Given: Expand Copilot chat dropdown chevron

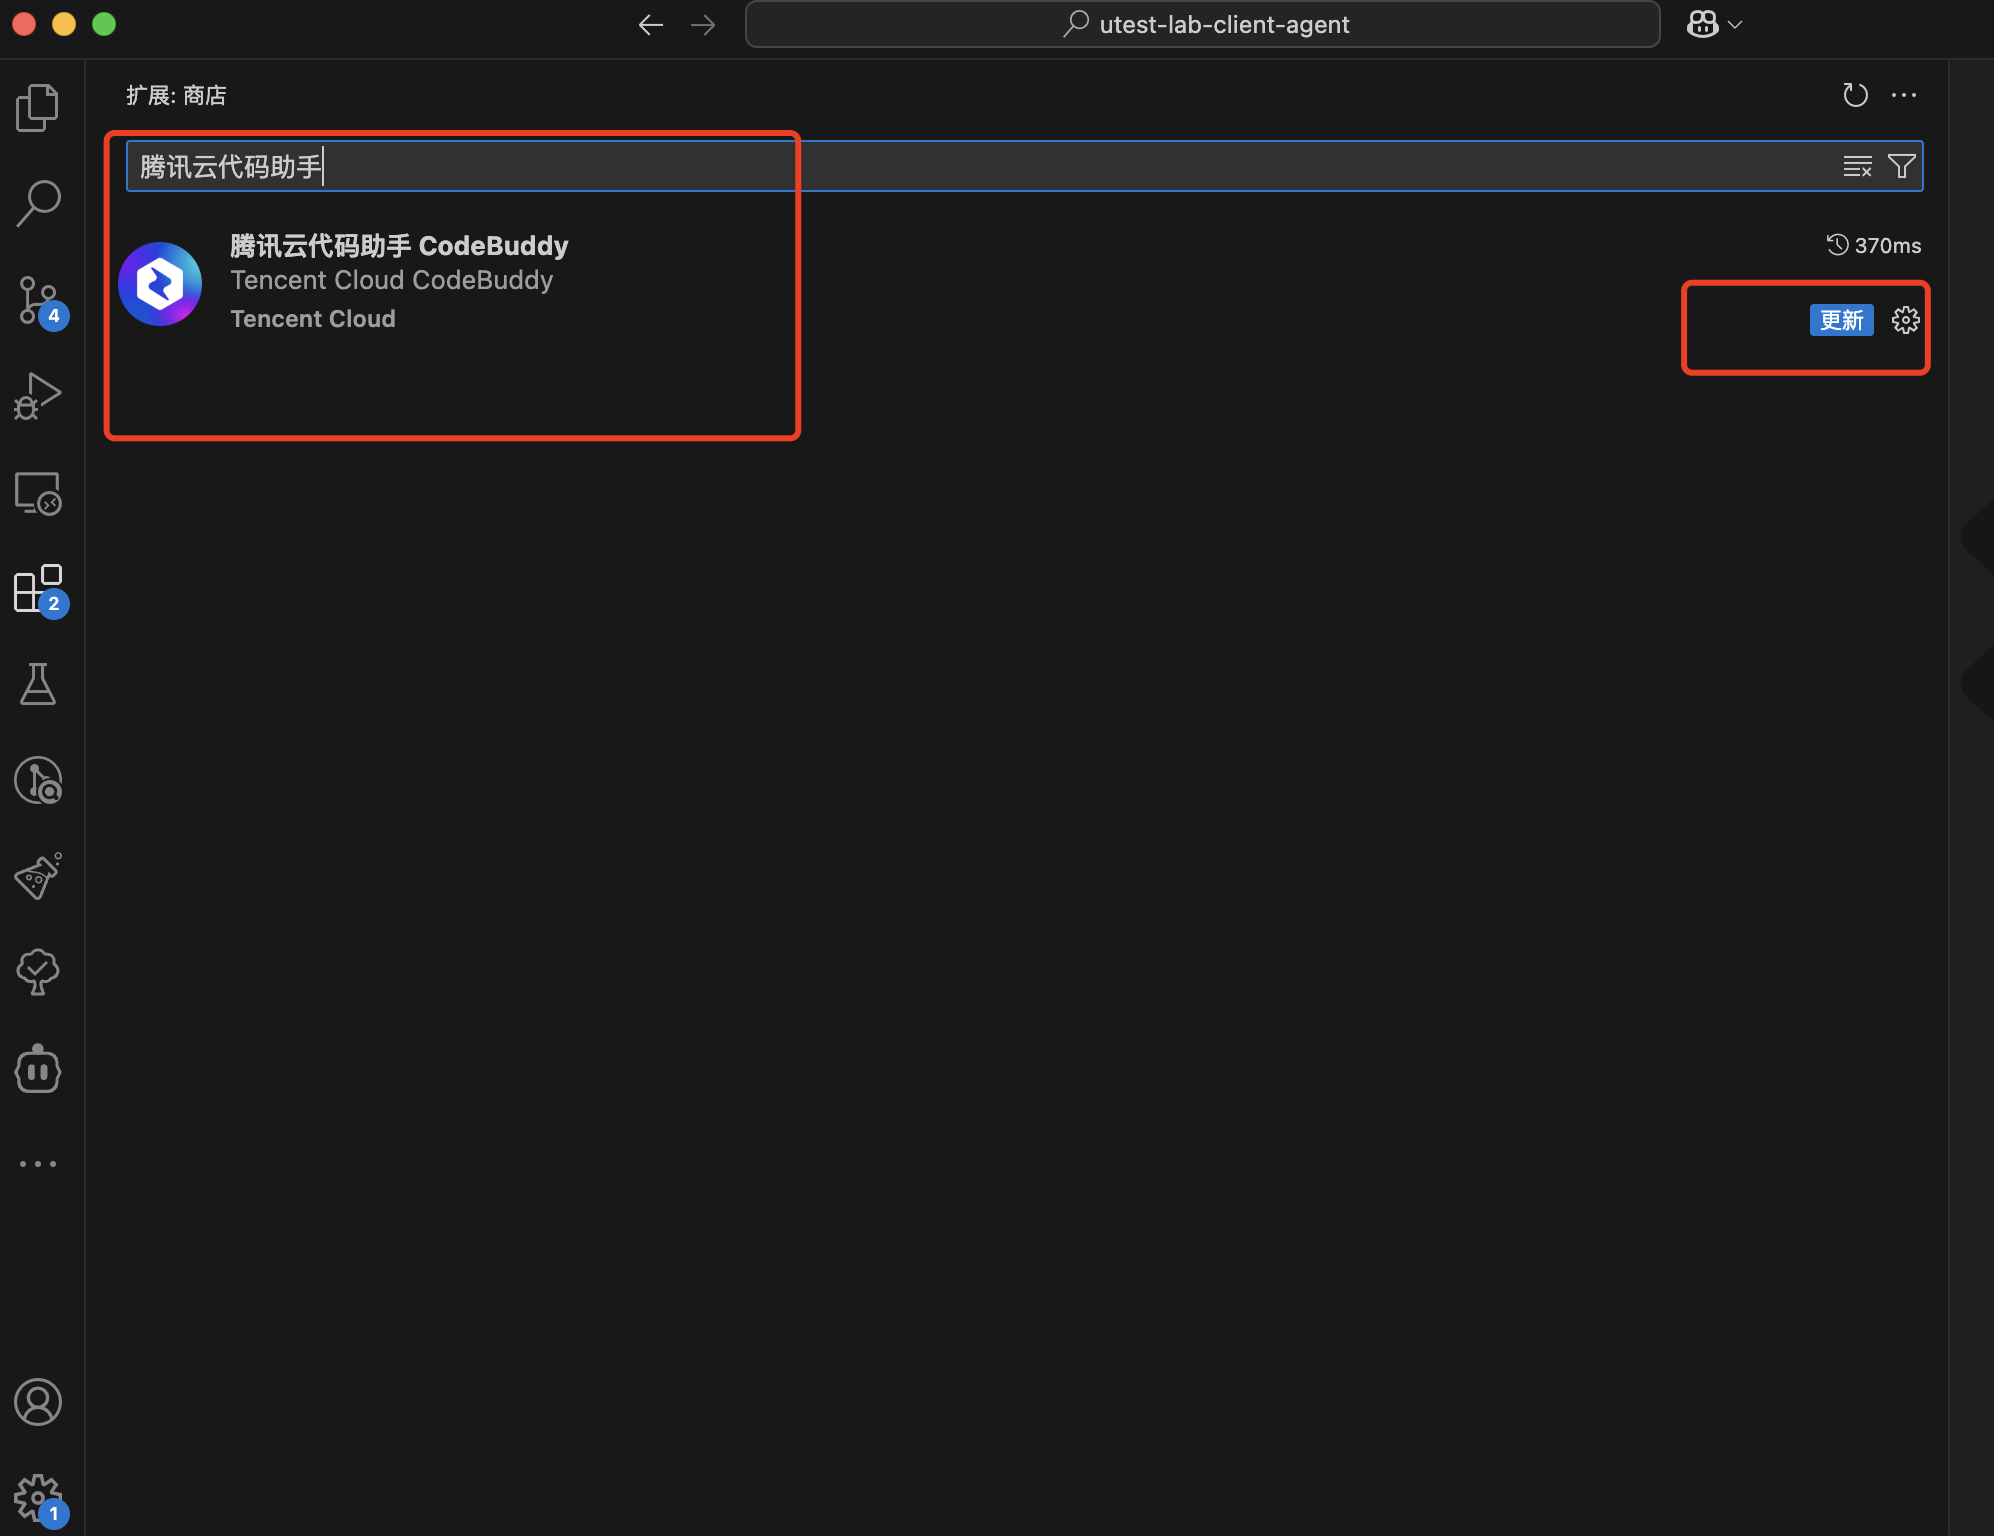Looking at the screenshot, I should pyautogui.click(x=1735, y=25).
